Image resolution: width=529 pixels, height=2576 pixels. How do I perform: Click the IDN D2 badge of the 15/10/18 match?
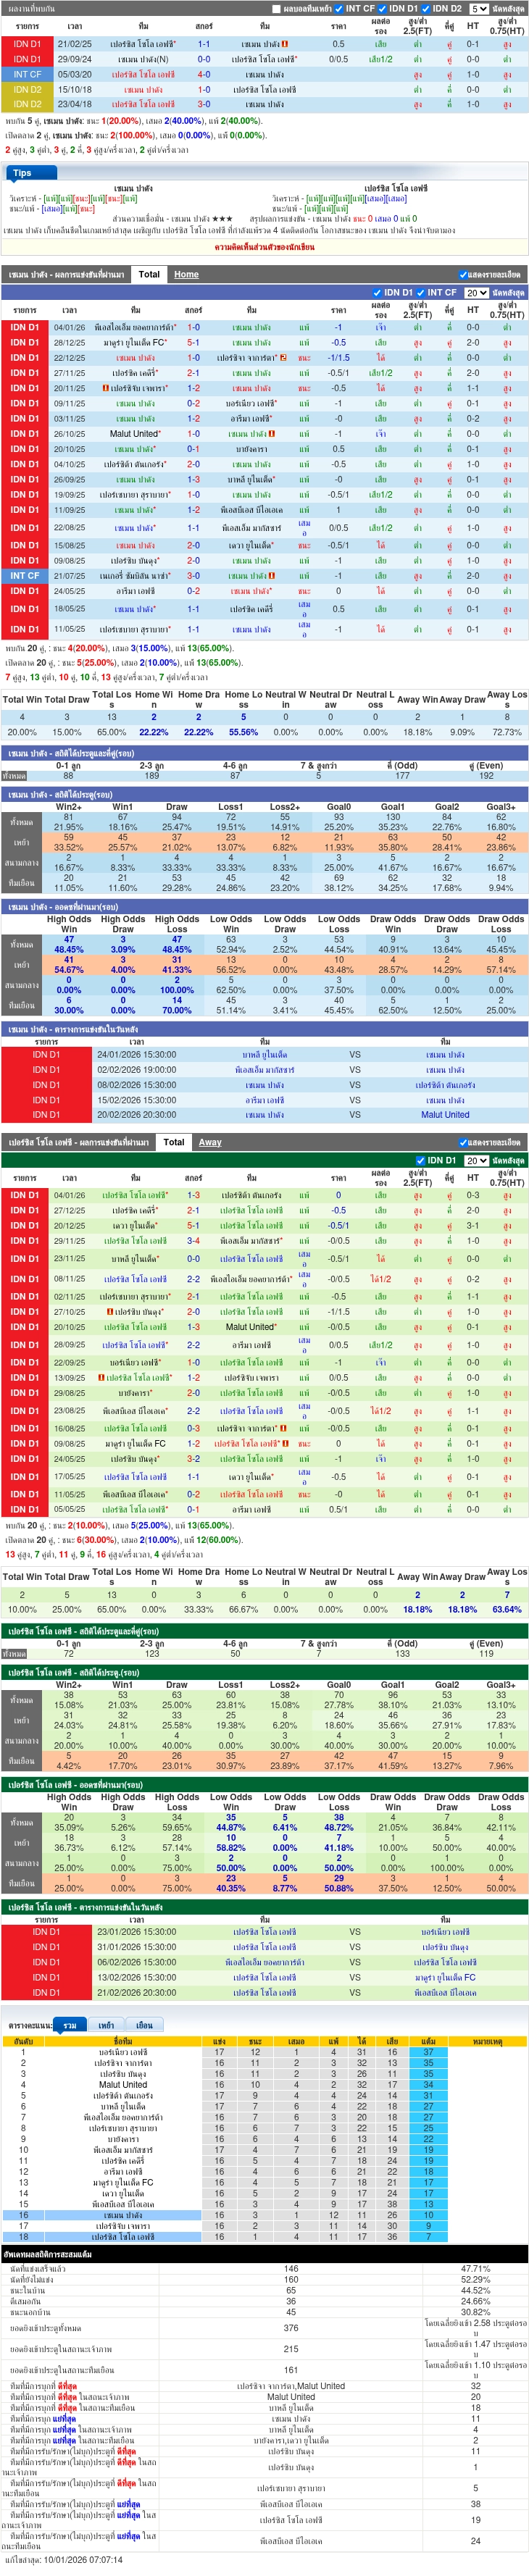pyautogui.click(x=26, y=89)
